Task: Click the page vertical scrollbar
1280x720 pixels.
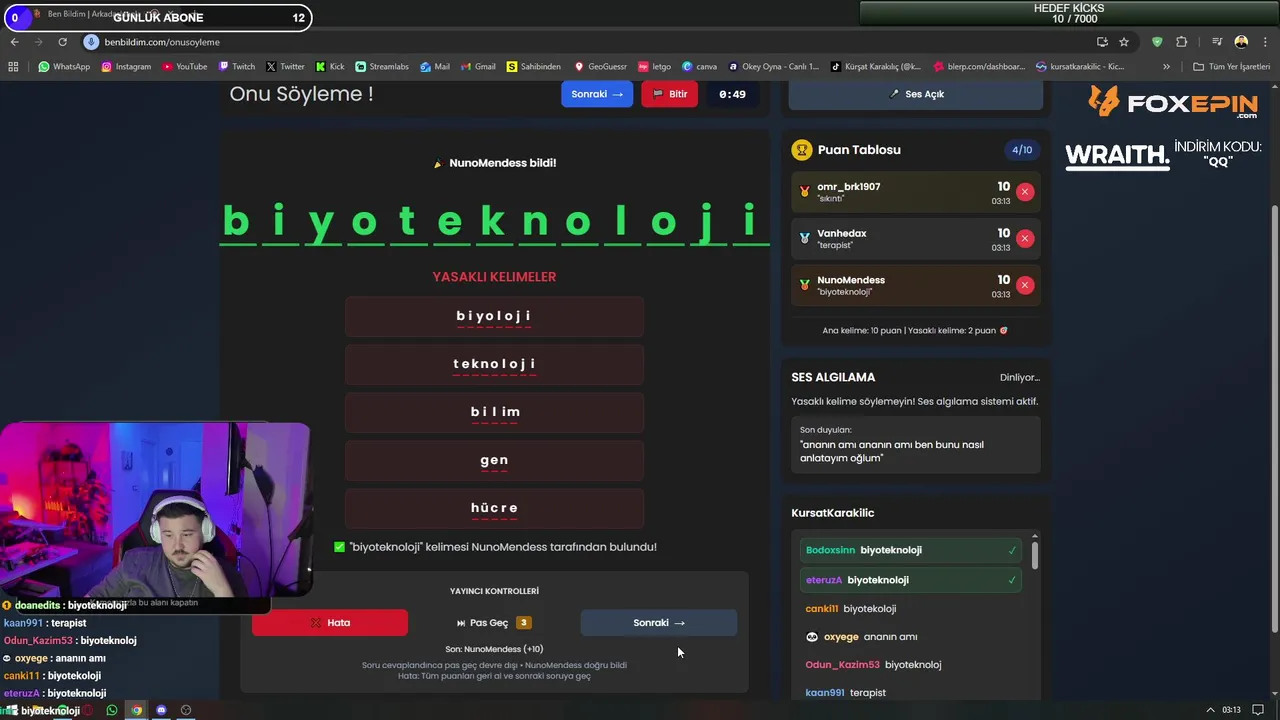Action: coord(1274,418)
